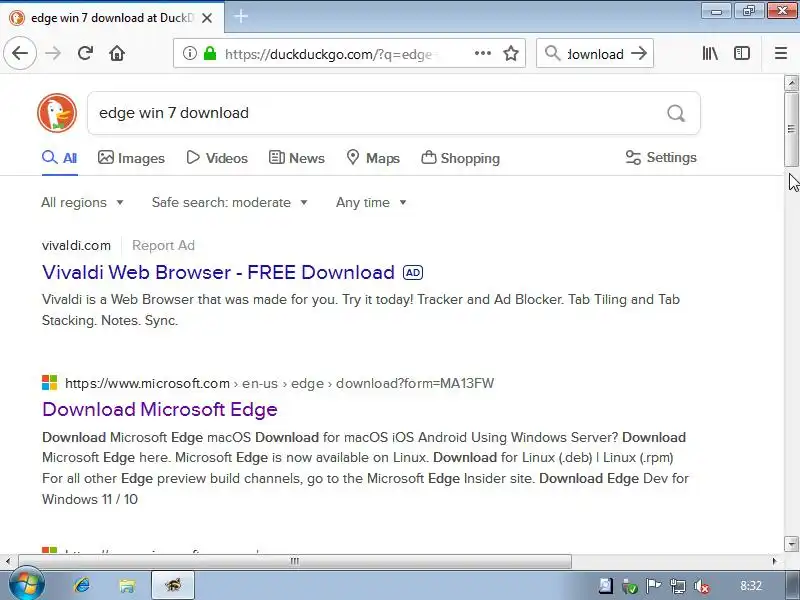Reload the current page
Screen dimensions: 800x600
[x=85, y=53]
